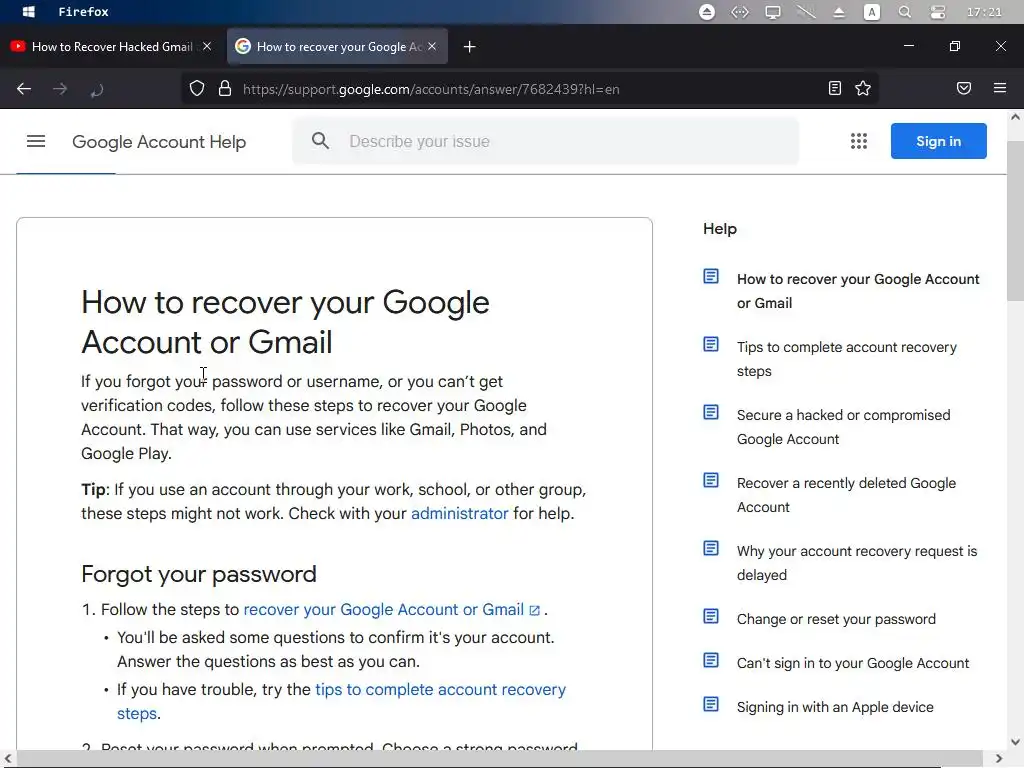Focus the URL address bar
The image size is (1024, 768).
(x=529, y=89)
